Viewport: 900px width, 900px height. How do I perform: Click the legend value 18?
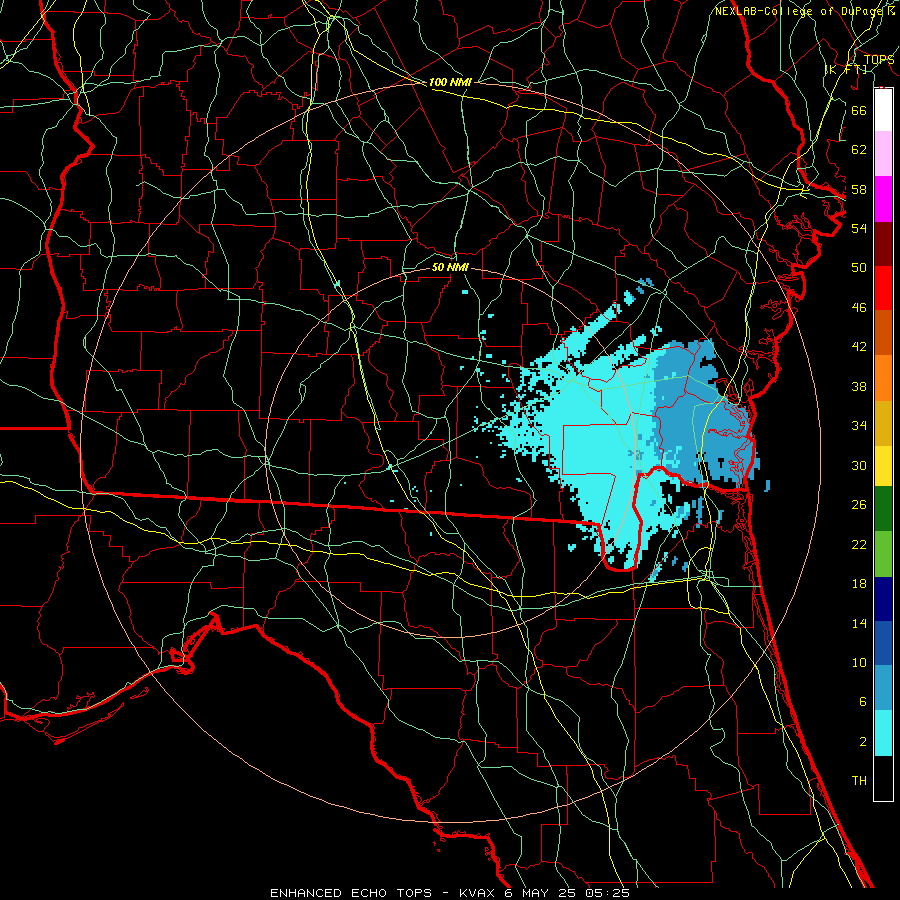coord(859,584)
